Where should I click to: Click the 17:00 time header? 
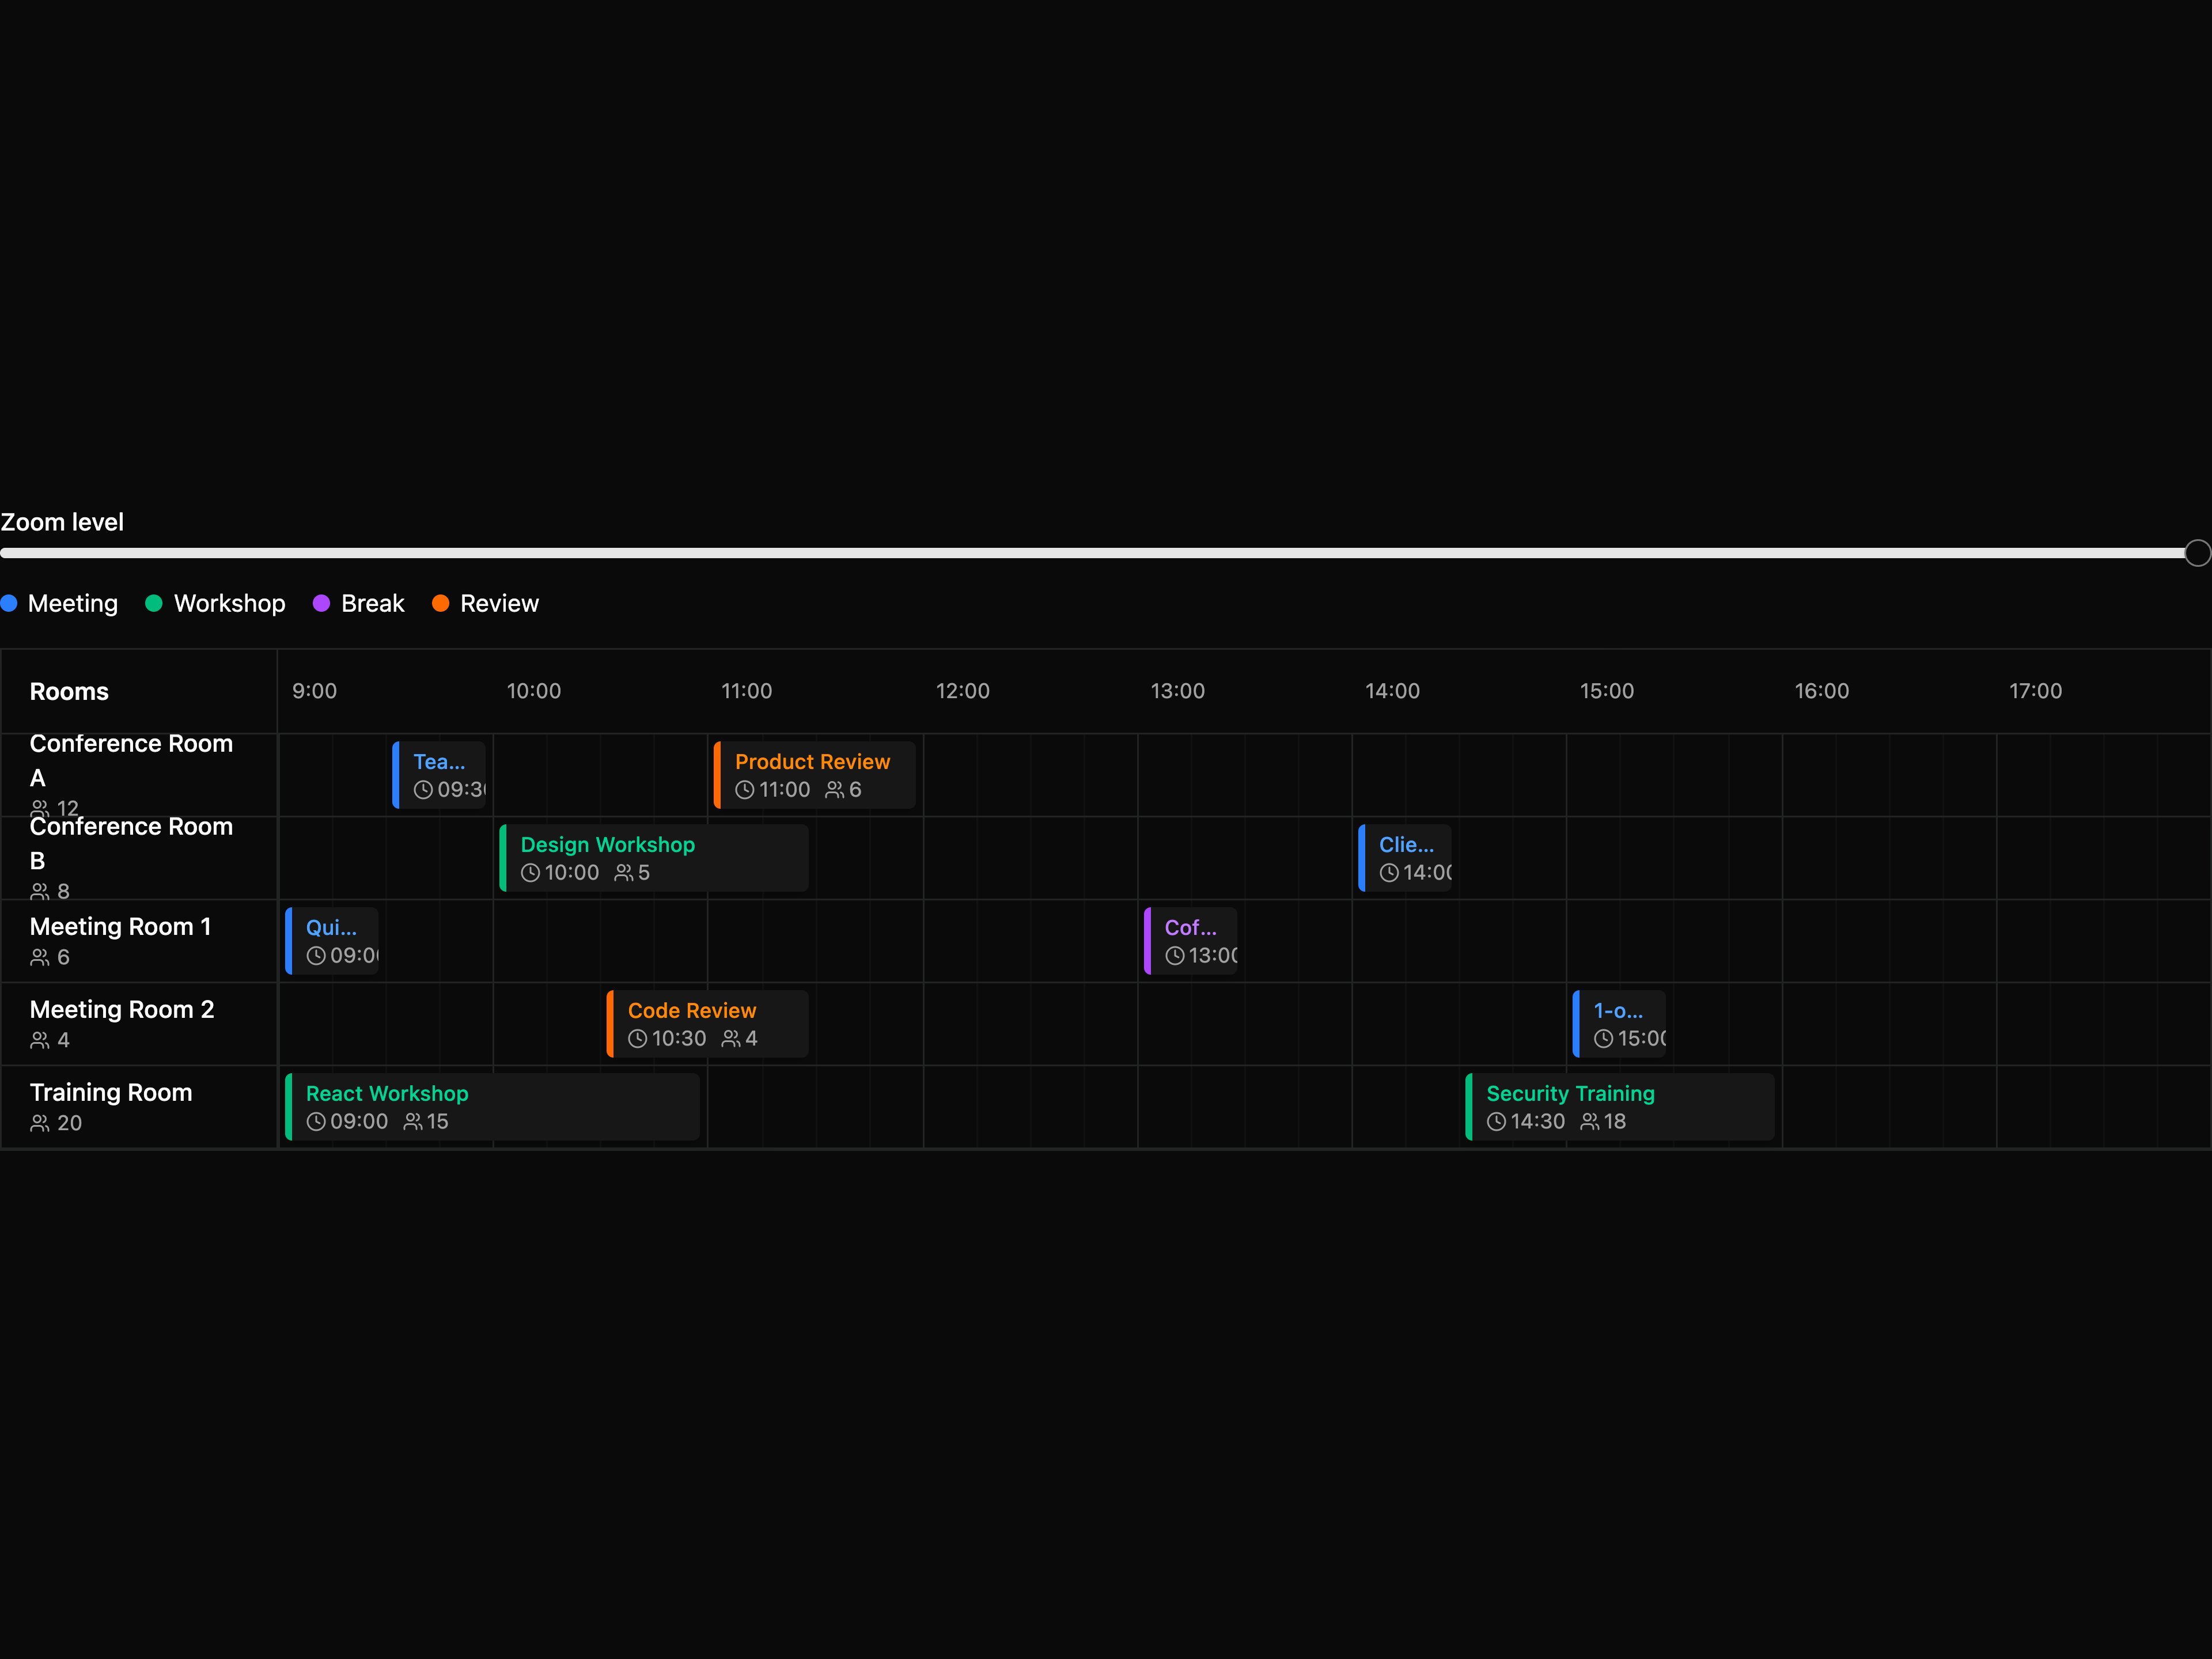pos(2035,691)
